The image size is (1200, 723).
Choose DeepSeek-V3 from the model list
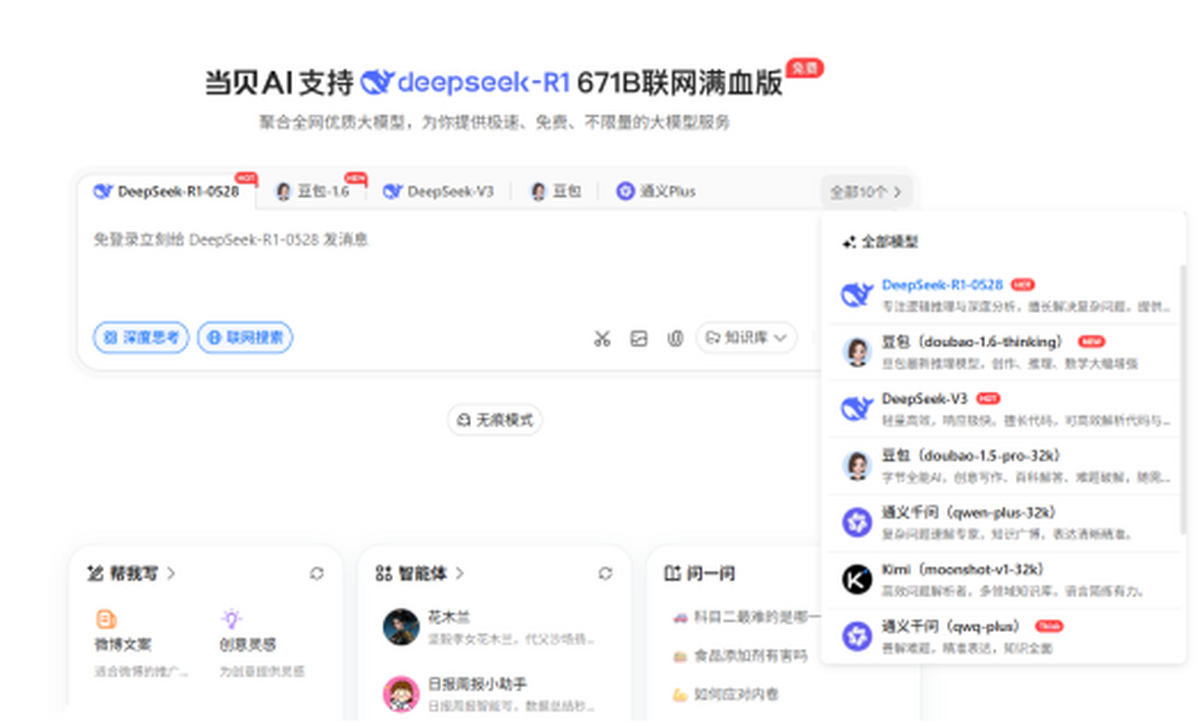(1002, 409)
